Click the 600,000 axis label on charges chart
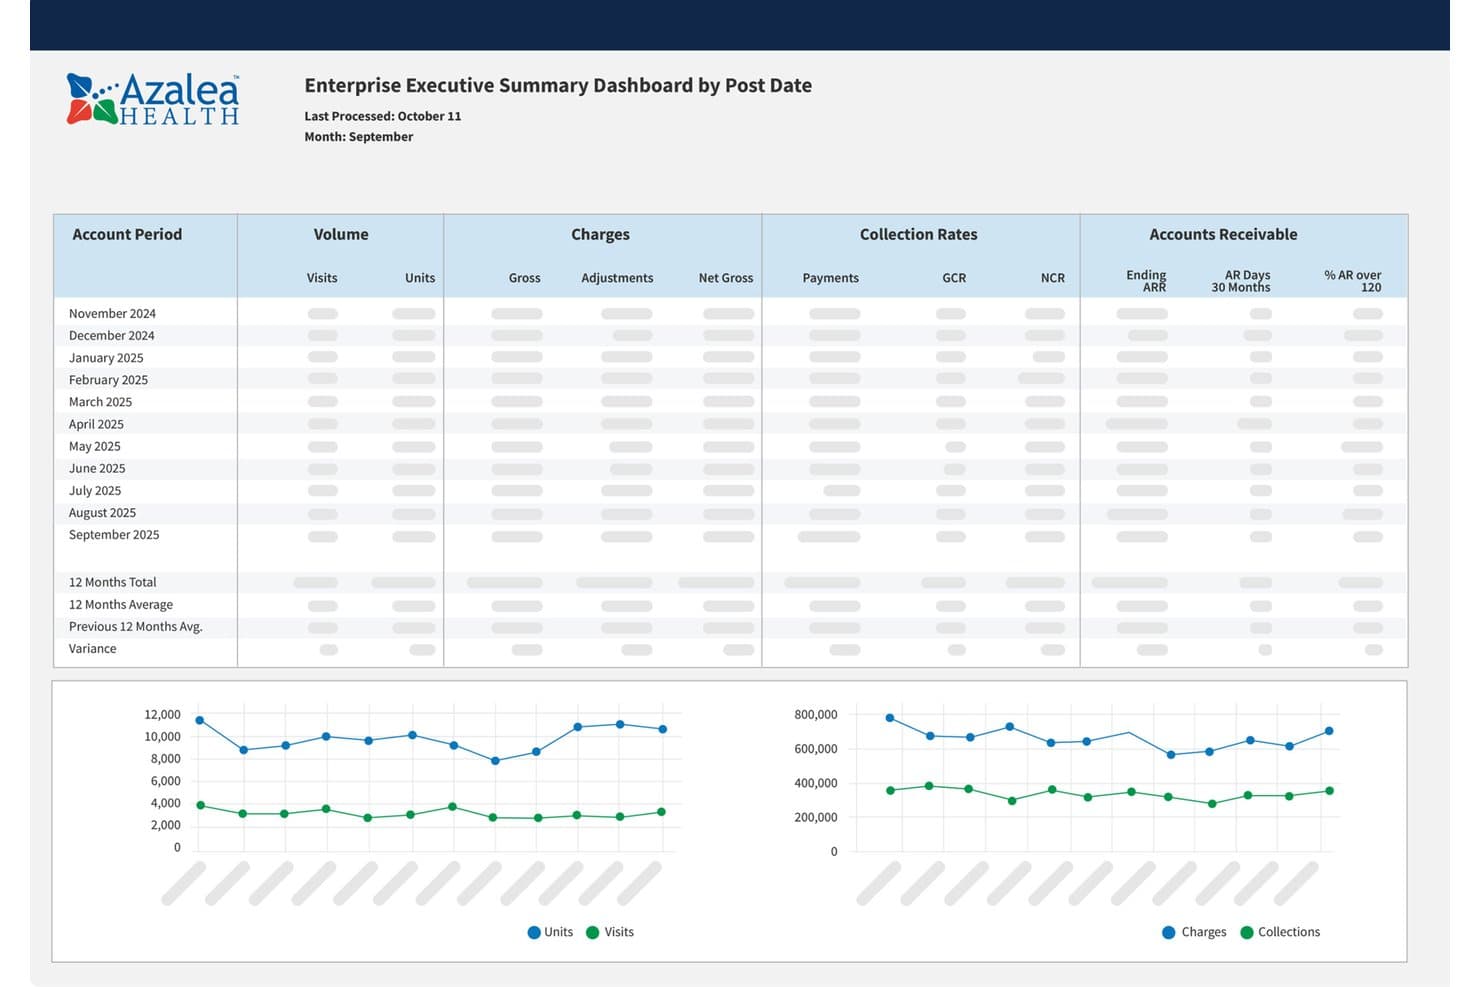The height and width of the screenshot is (987, 1480). coord(816,748)
